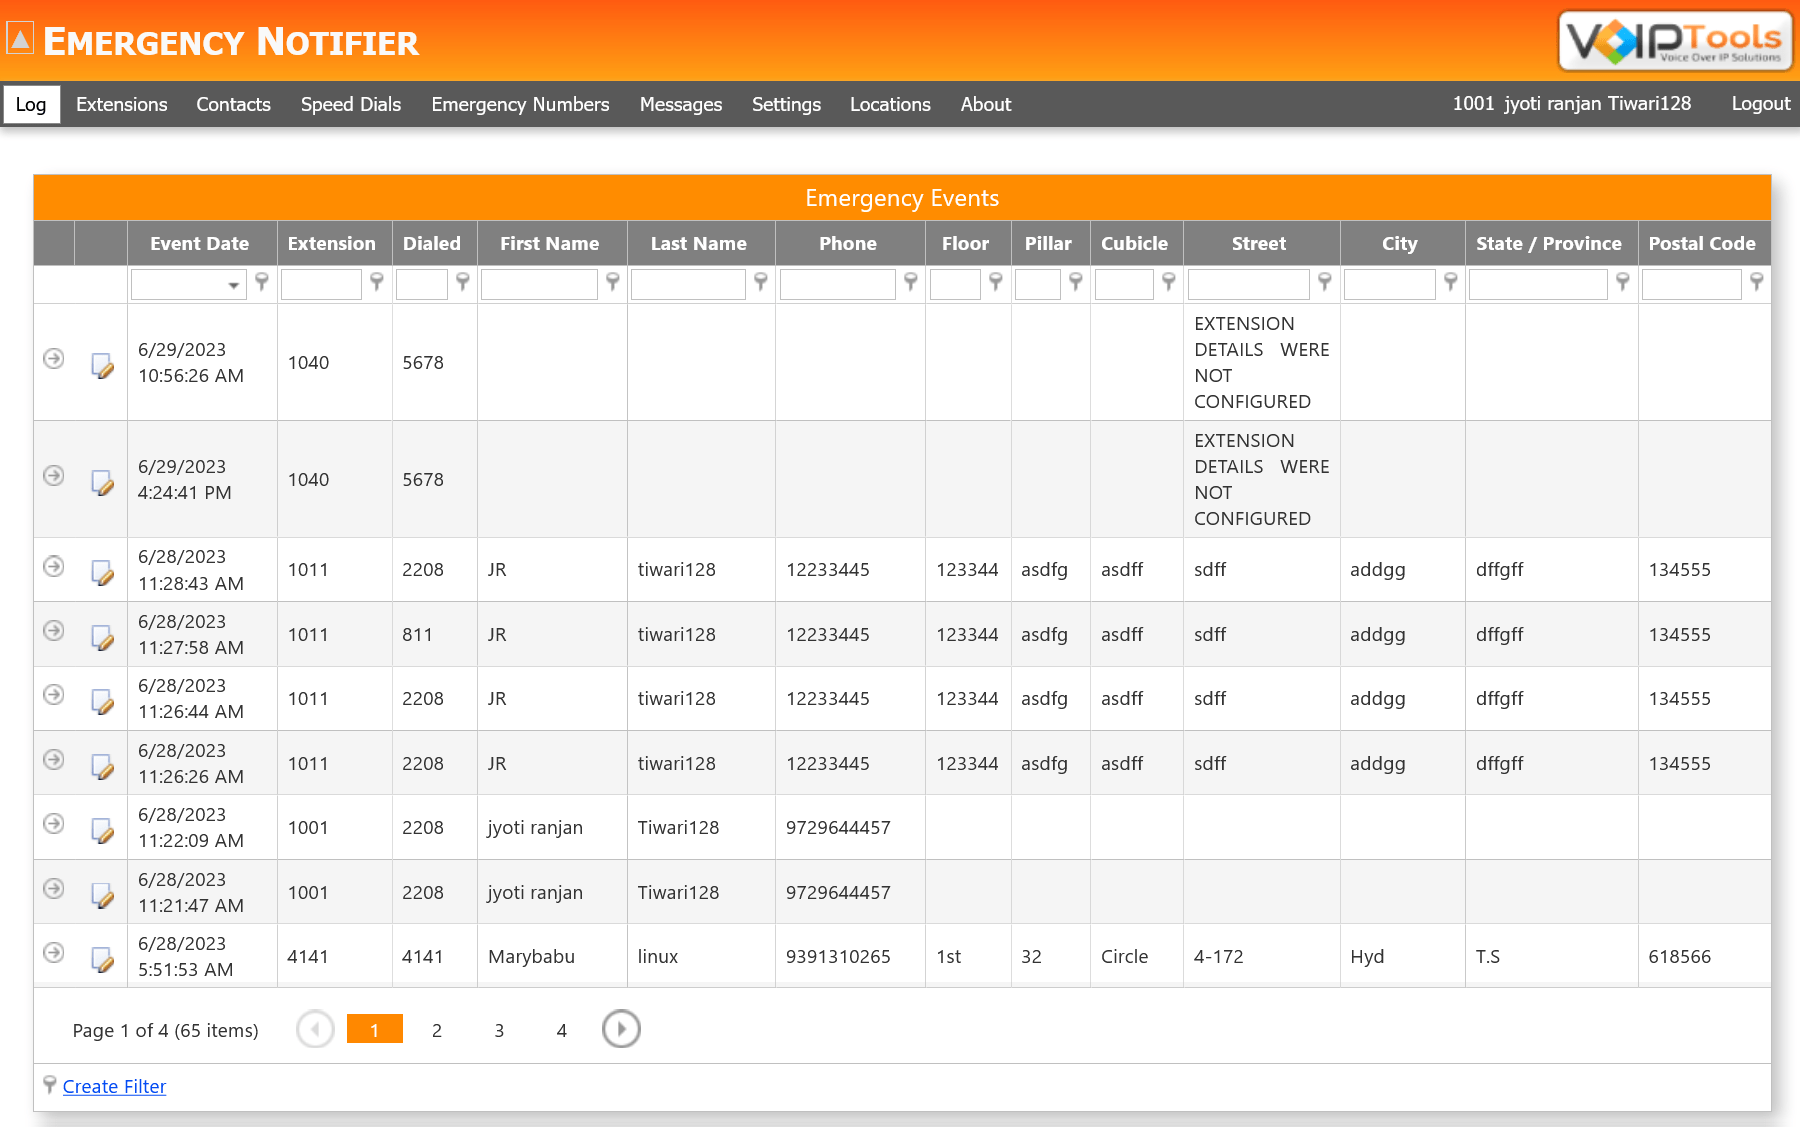Viewport: 1800px width, 1127px height.
Task: Click the Create Filter pin icon at bottom
Action: (49, 1084)
